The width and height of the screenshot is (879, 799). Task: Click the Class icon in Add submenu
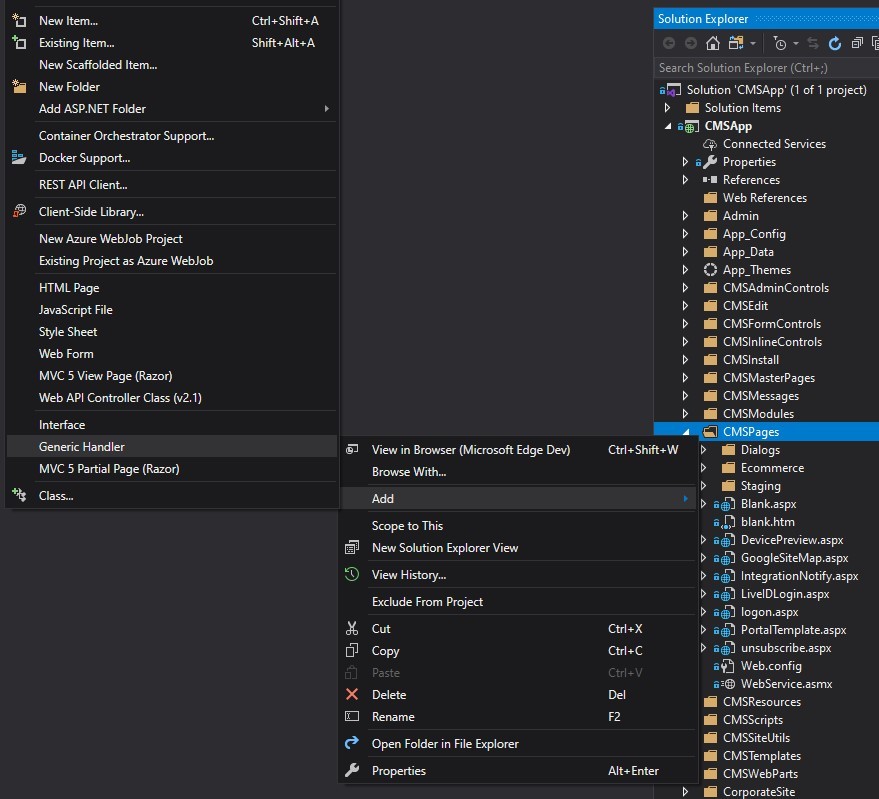point(19,495)
